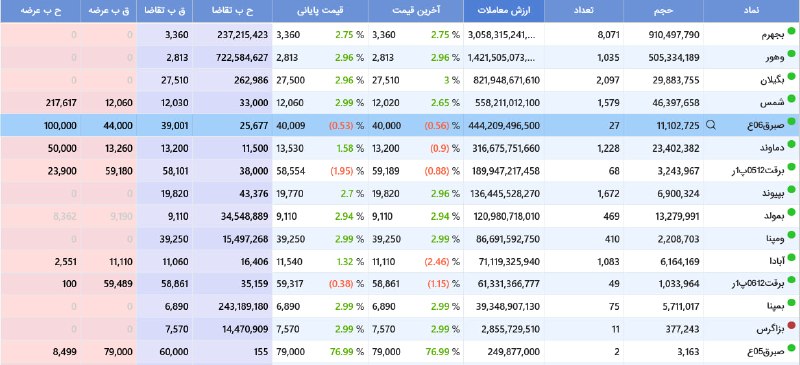Click the (0.56) % change in صبرق06ع row
This screenshot has height=365, width=800.
442,126
